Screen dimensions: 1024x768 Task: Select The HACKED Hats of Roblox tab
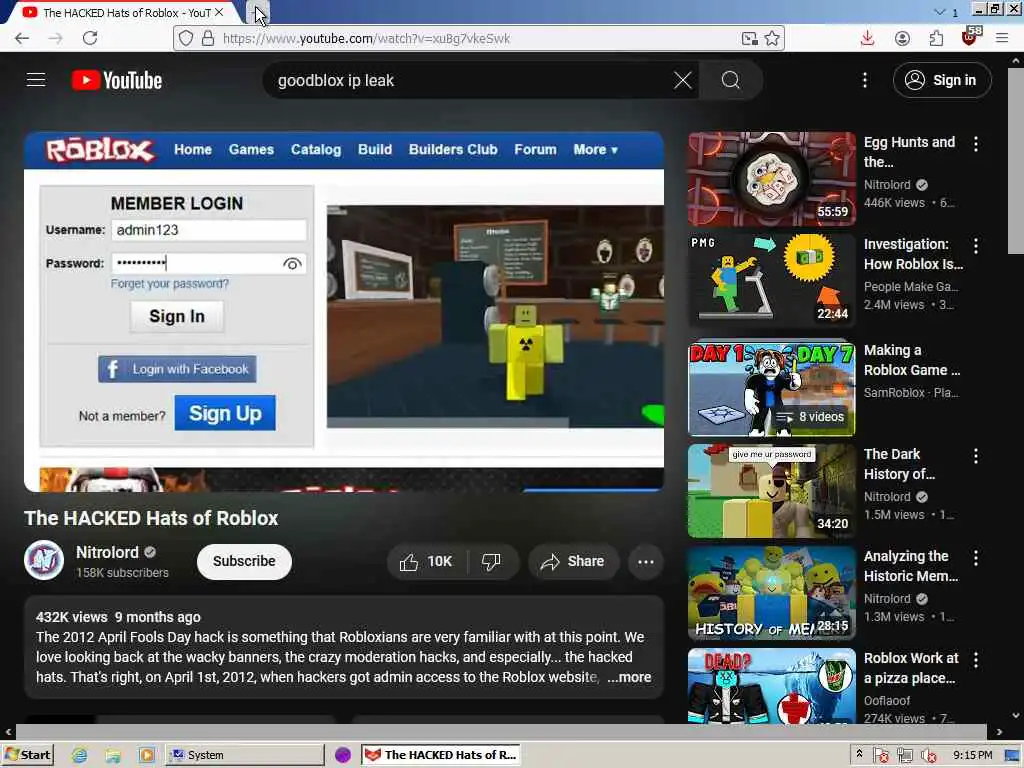pos(124,12)
